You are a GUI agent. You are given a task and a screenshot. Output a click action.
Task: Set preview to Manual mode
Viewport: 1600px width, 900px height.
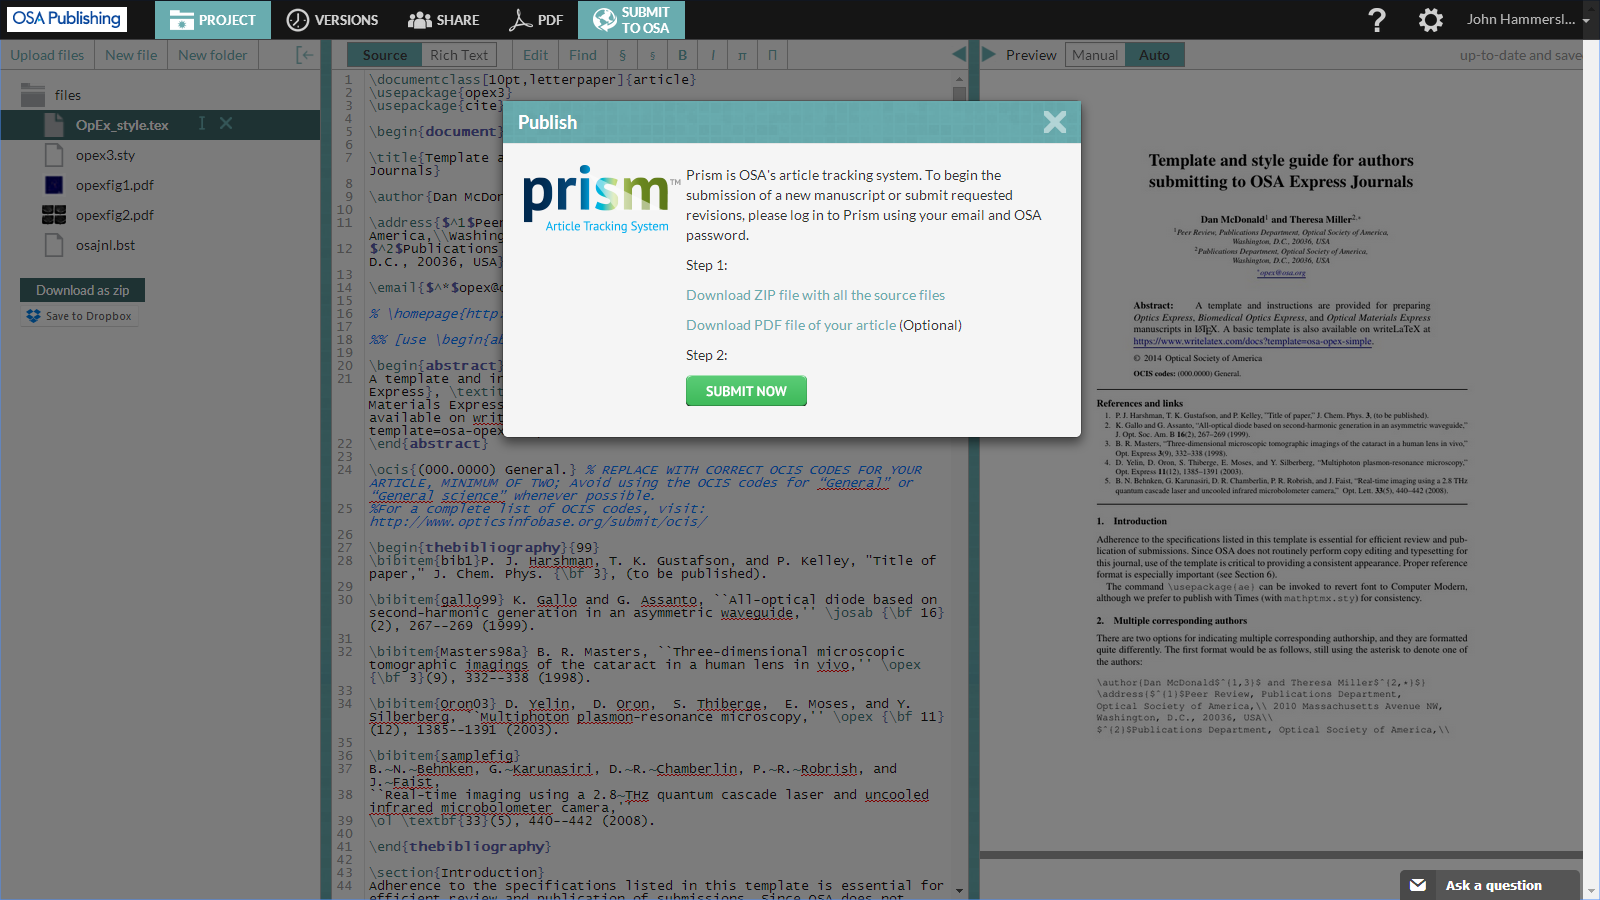1095,55
